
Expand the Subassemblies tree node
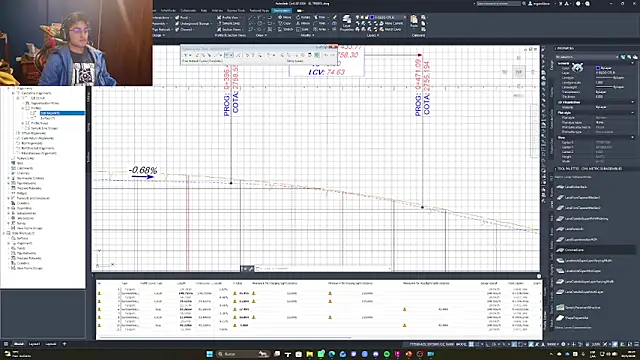click(x=9, y=213)
